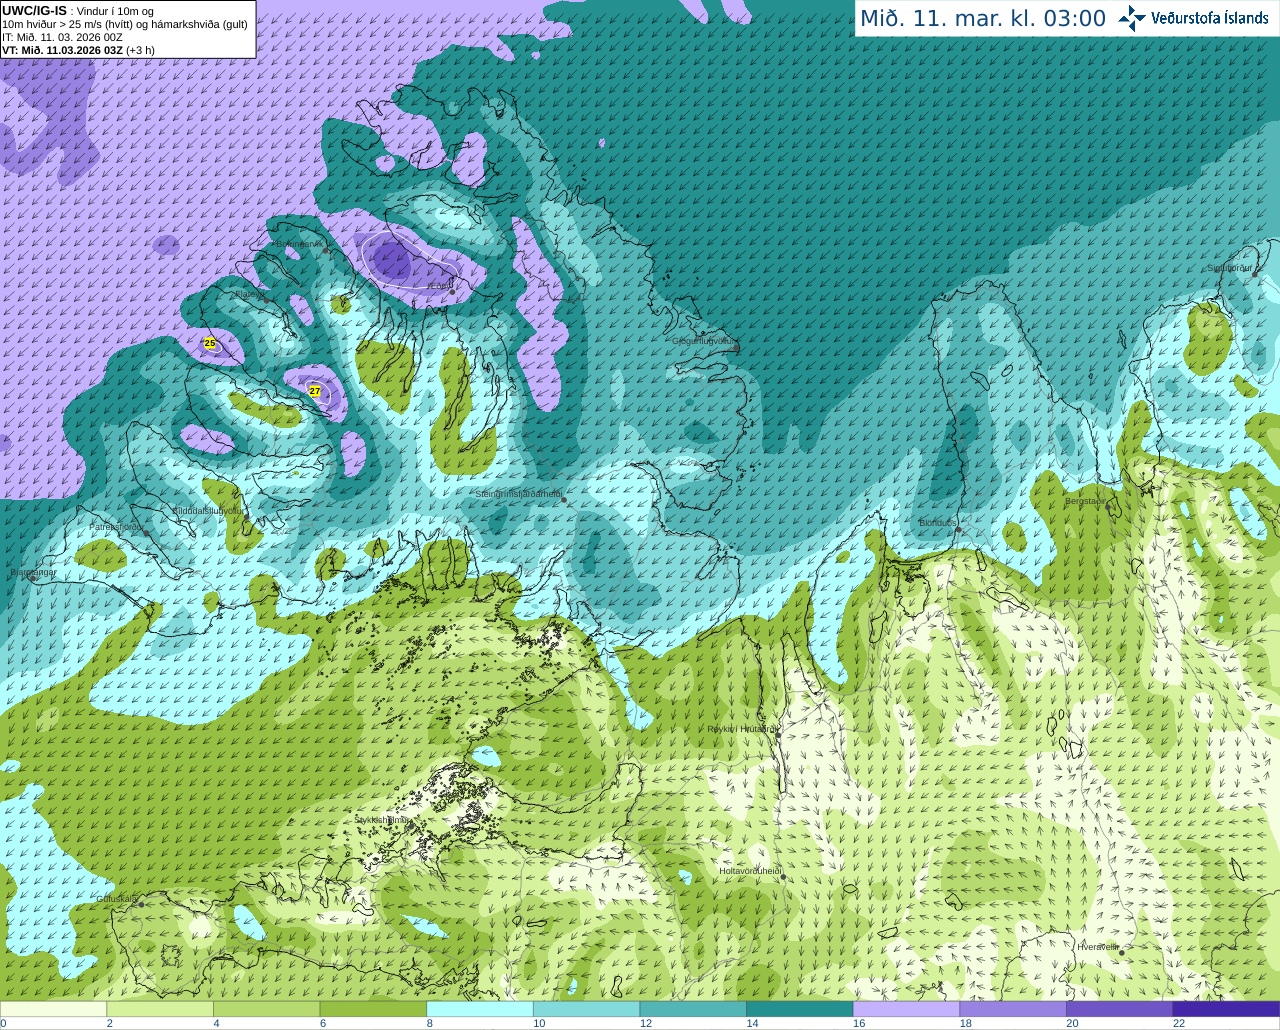Click the Patreksfjörður station label

[x=117, y=526]
